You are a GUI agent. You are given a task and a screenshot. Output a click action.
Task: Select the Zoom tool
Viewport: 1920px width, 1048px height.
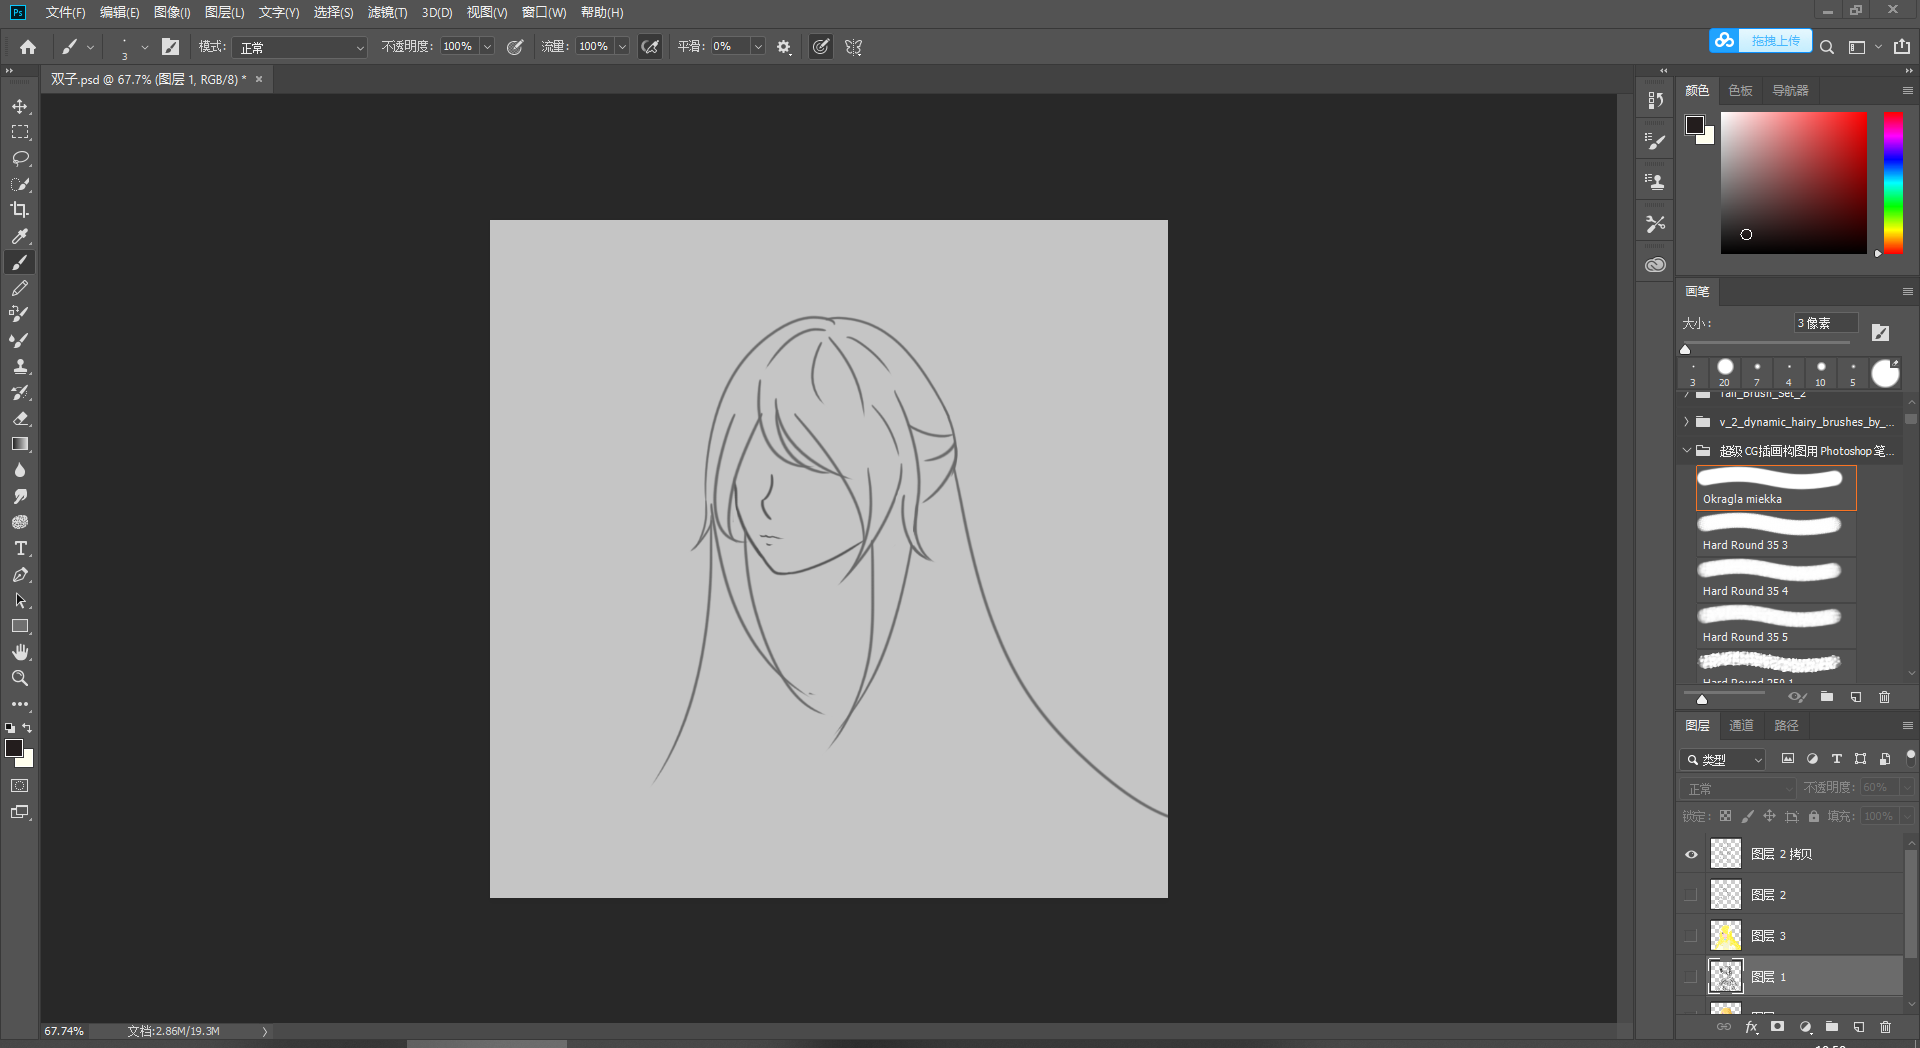coord(20,678)
